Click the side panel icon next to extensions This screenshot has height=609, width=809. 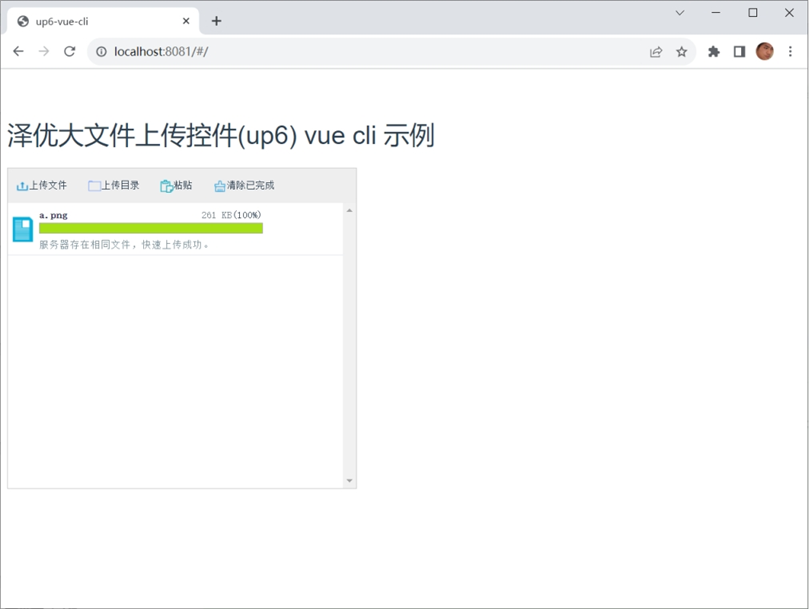tap(737, 51)
